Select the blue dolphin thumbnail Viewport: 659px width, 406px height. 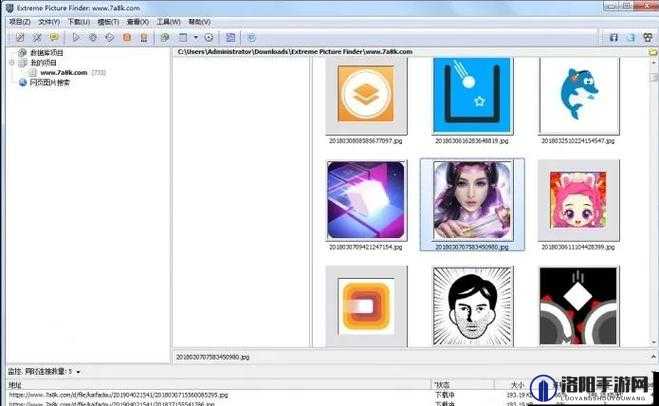pyautogui.click(x=579, y=96)
